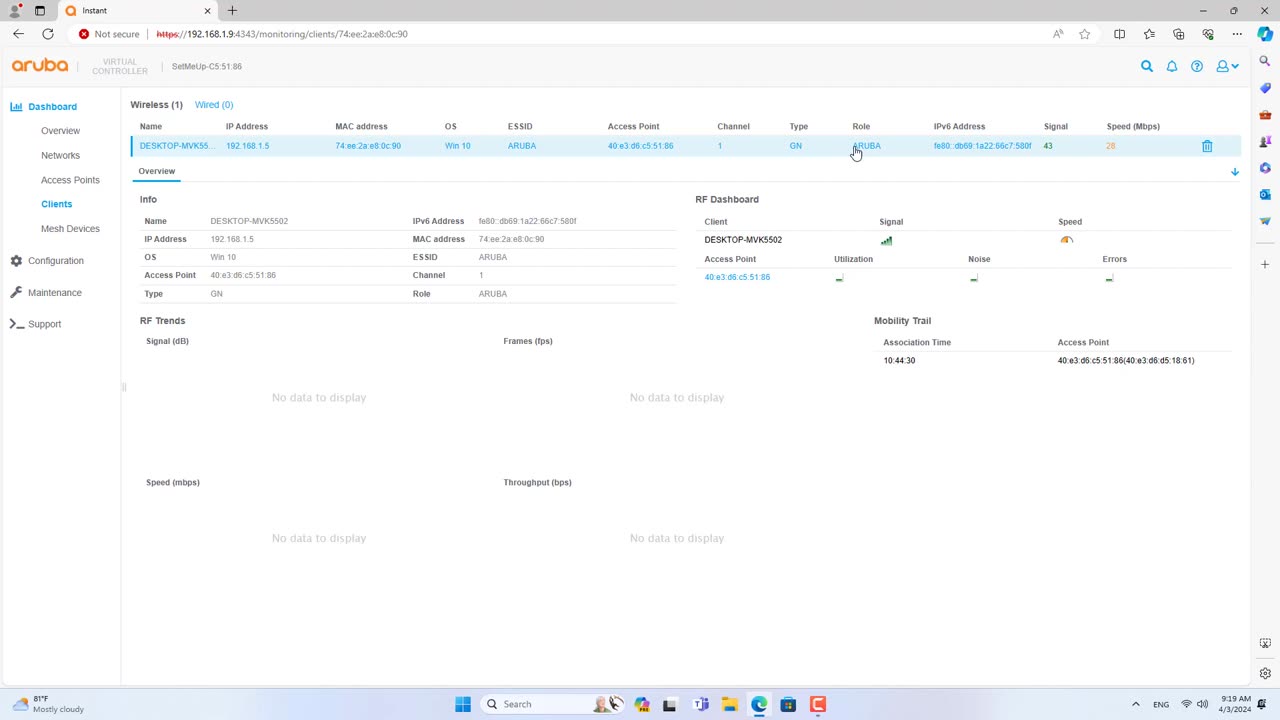Select Clients in sidebar
Image resolution: width=1280 pixels, height=720 pixels.
pos(56,204)
